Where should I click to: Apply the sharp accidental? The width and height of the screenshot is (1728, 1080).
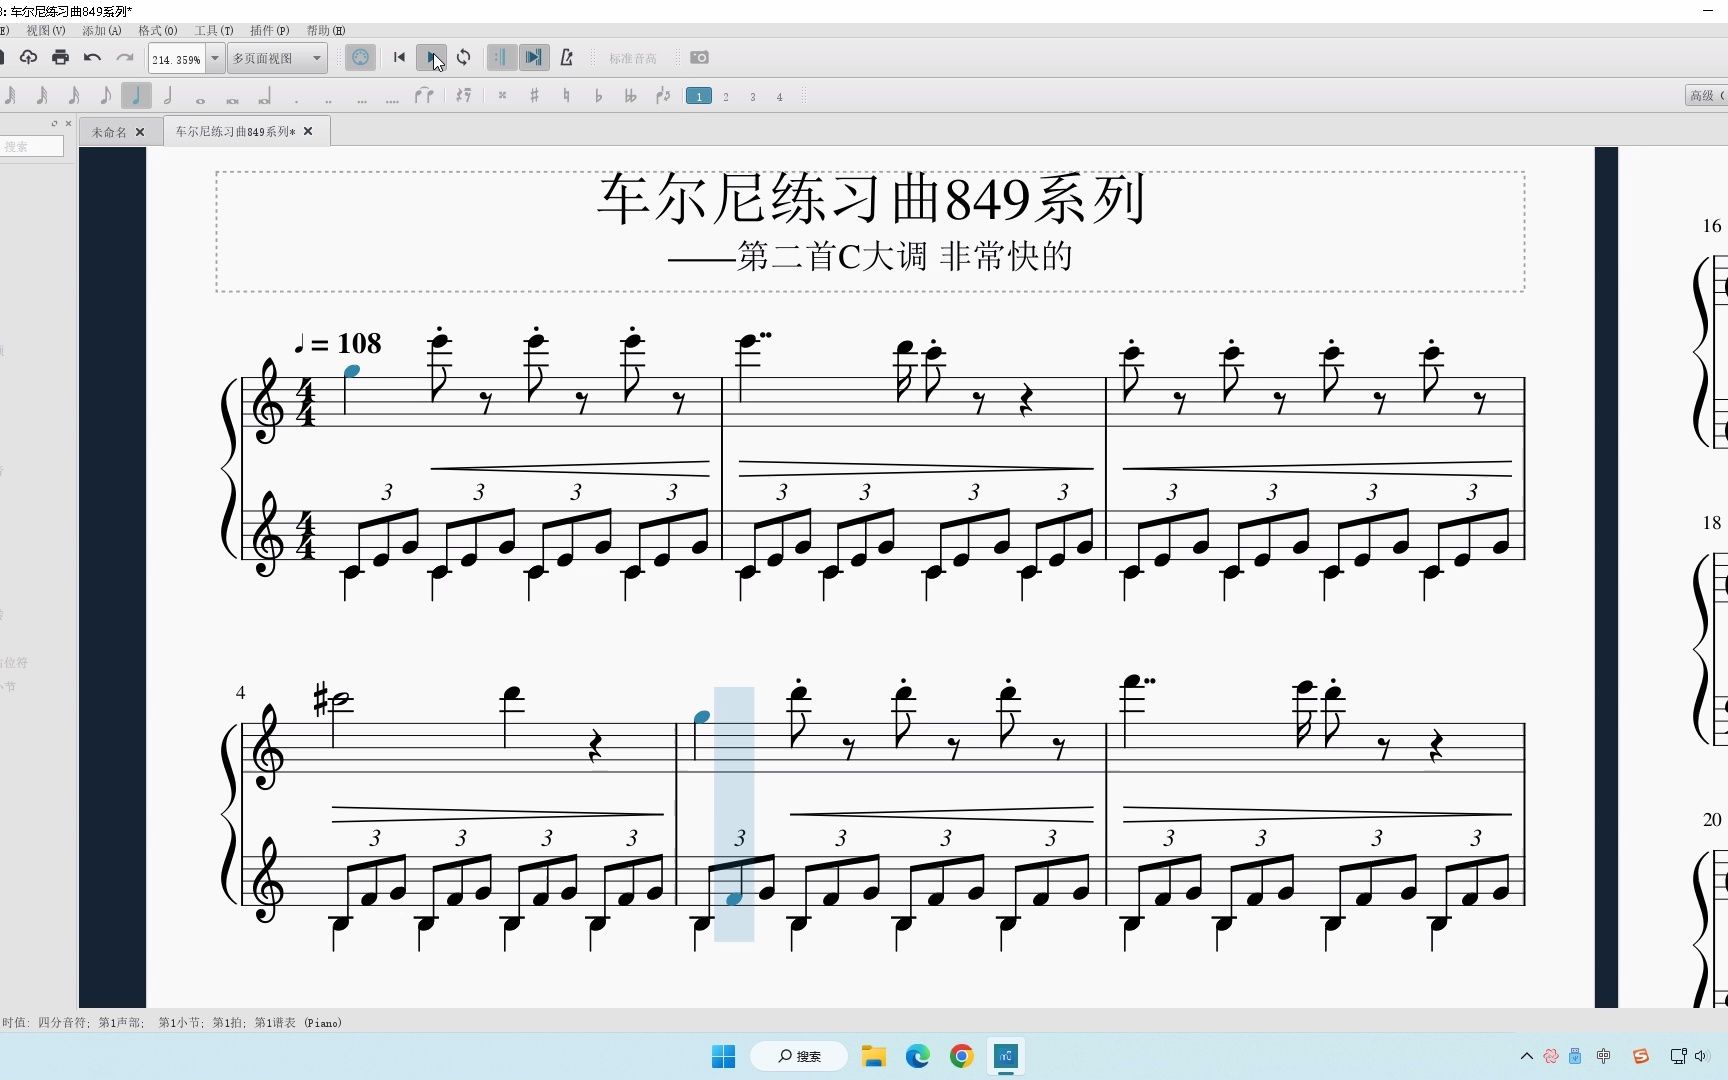tap(534, 96)
